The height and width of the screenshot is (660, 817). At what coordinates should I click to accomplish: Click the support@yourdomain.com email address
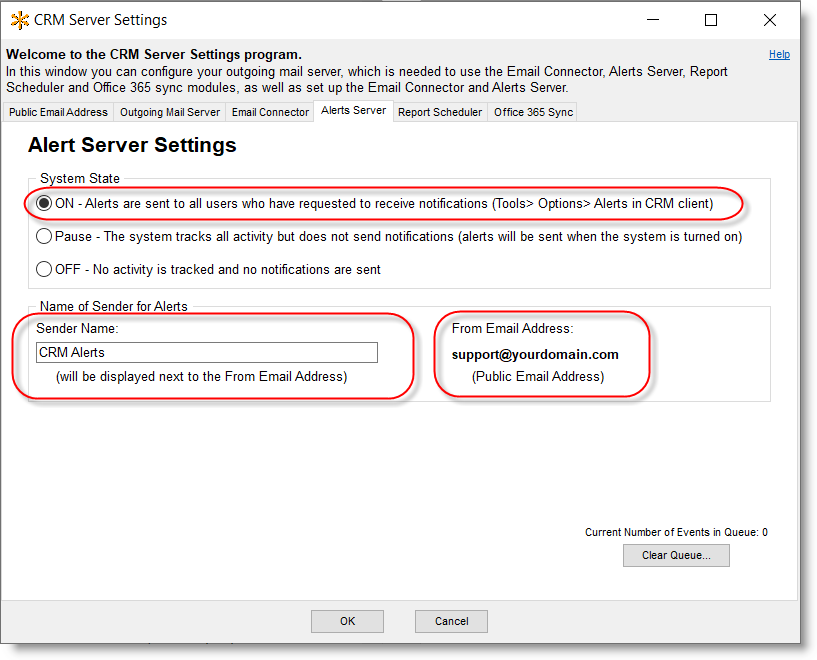tap(535, 354)
